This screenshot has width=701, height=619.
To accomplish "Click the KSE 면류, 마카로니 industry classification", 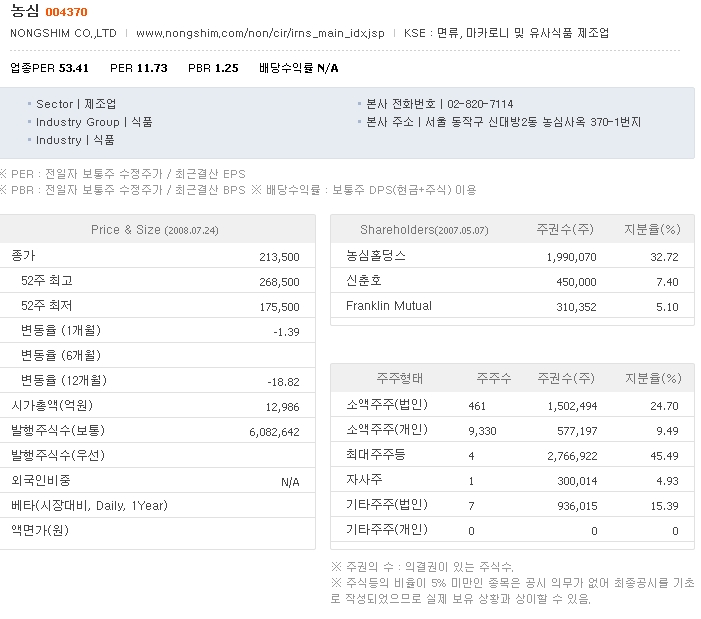I will tap(506, 33).
